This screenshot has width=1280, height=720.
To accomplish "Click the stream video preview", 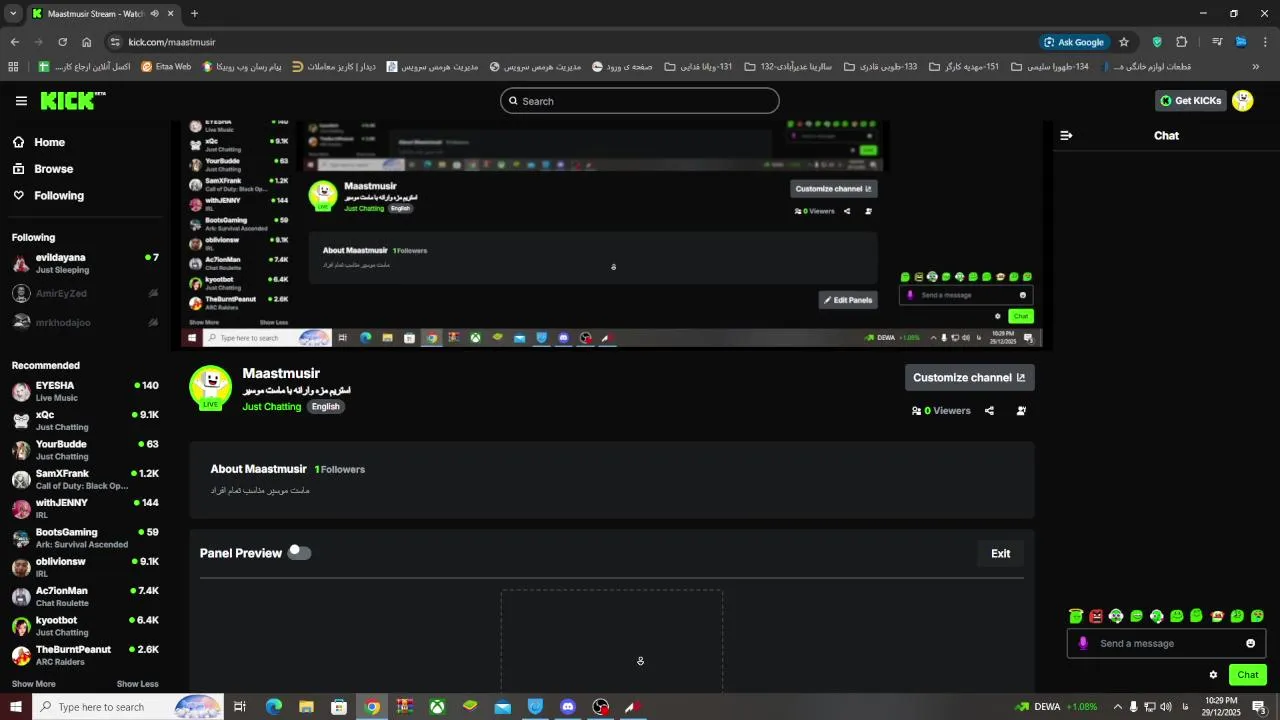I will (612, 235).
